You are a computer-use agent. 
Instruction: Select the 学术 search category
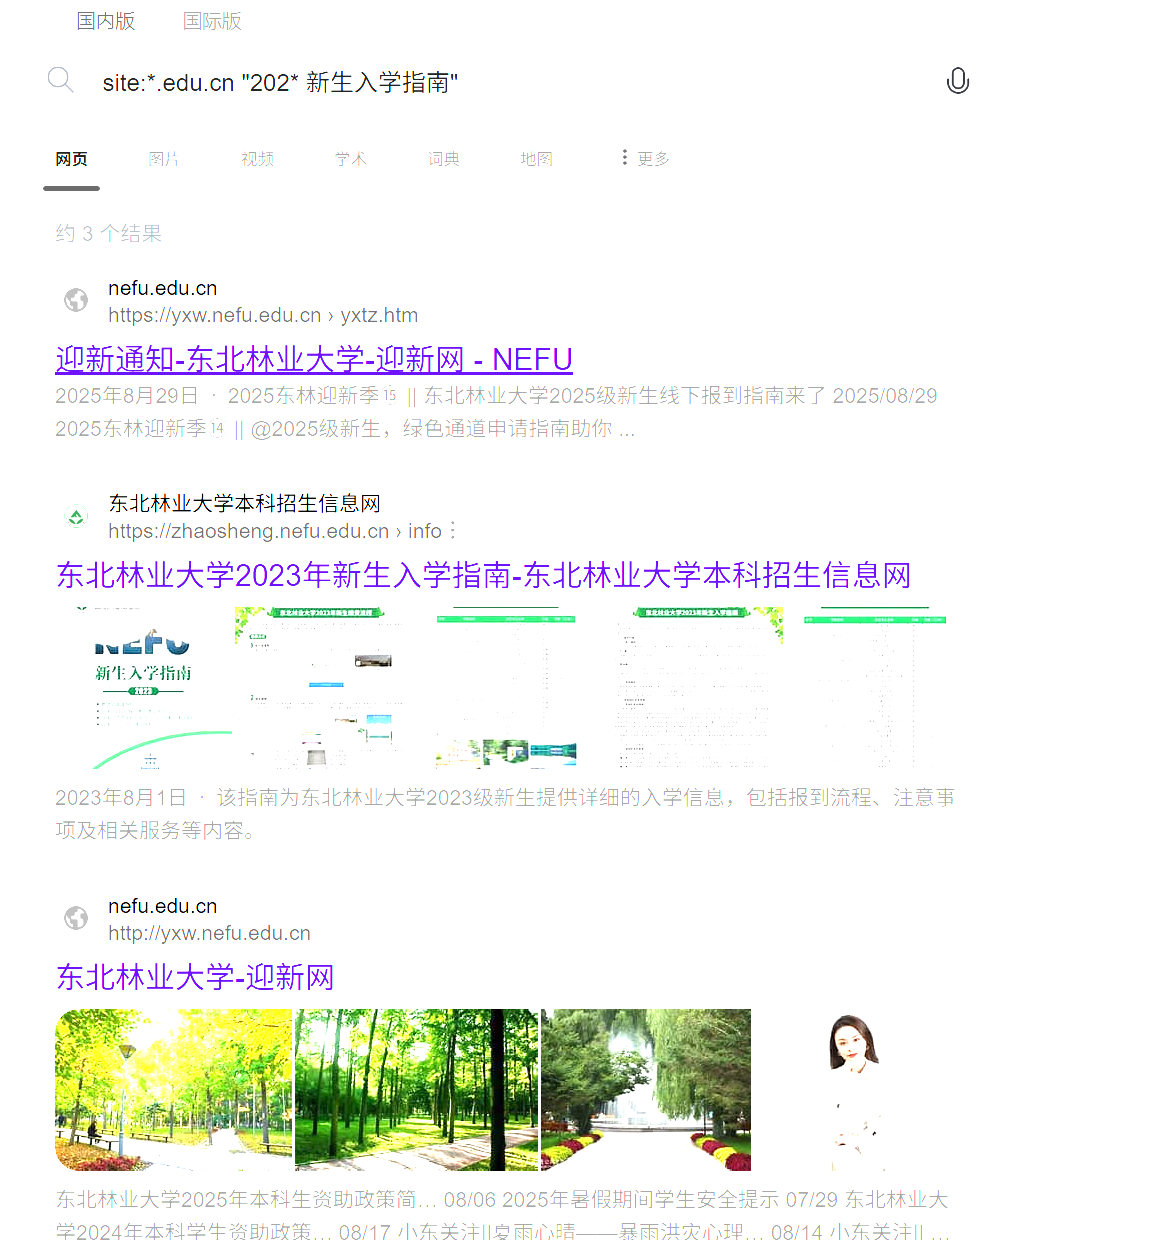pos(350,158)
